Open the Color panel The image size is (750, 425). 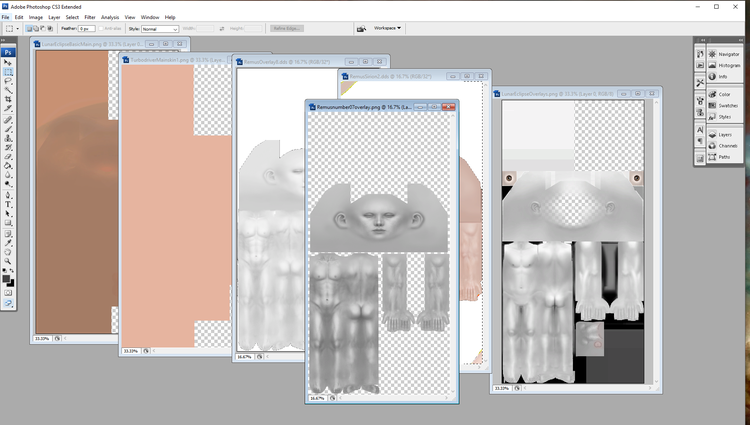click(724, 94)
